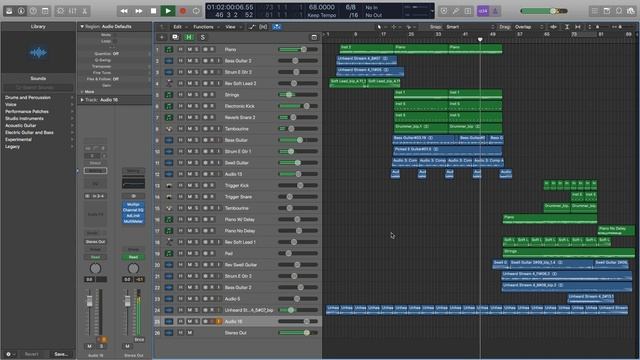The image size is (640, 360).
Task: Hide the Electronic Kick track
Action: 180,106
